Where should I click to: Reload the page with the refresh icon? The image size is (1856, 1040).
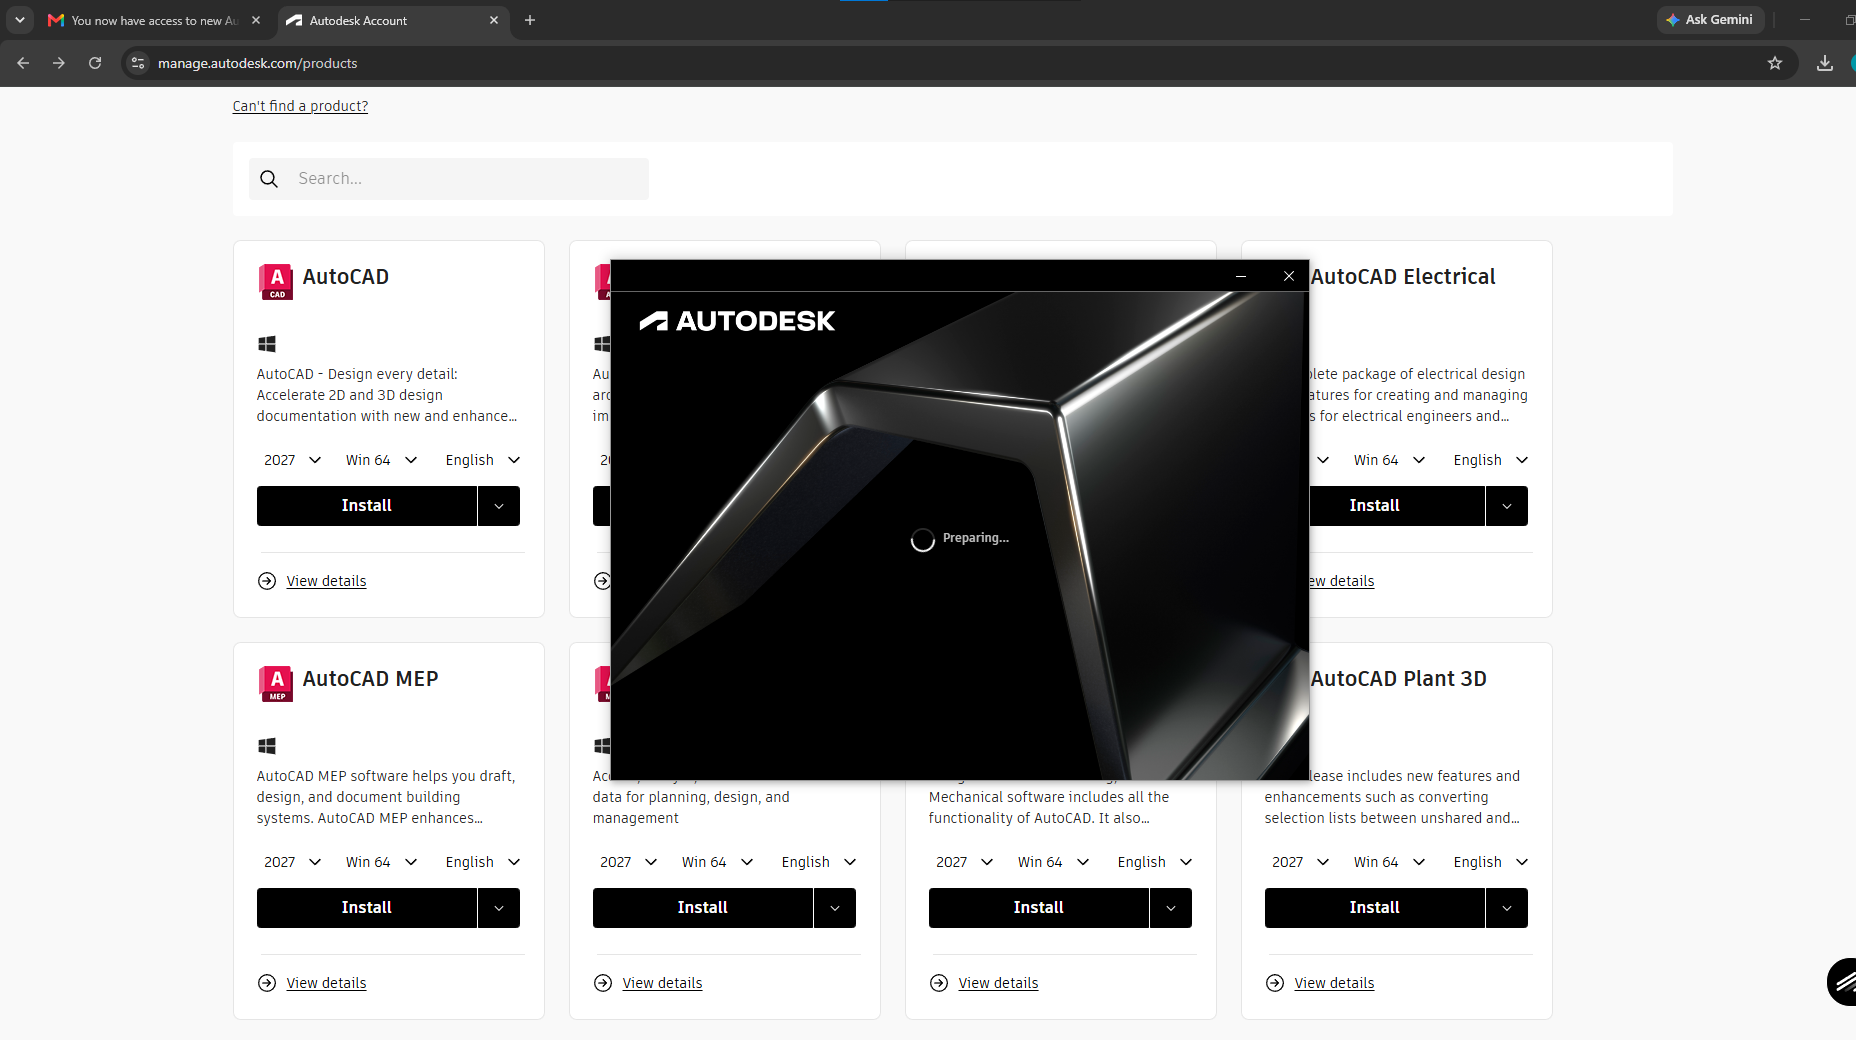[x=95, y=63]
